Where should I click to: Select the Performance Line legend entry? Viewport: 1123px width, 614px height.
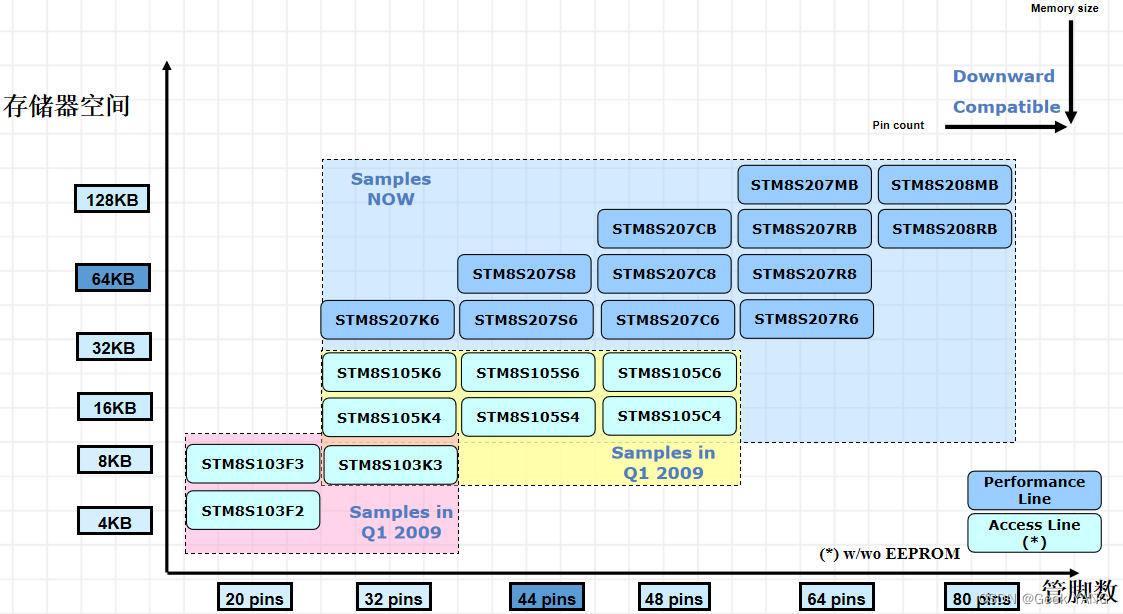[1034, 490]
